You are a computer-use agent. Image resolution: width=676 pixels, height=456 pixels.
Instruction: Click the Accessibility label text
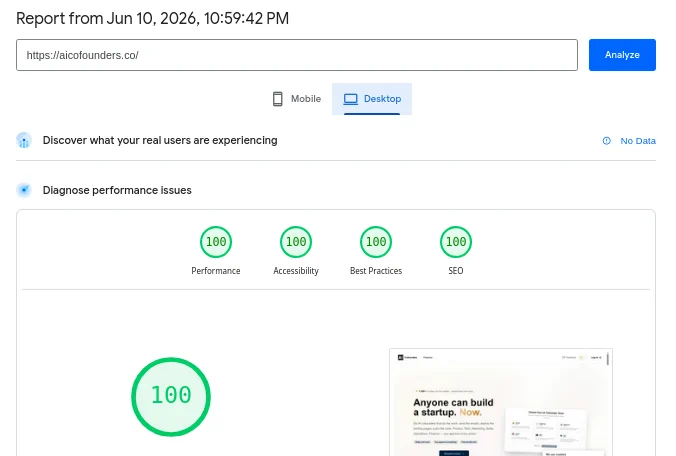pos(296,271)
